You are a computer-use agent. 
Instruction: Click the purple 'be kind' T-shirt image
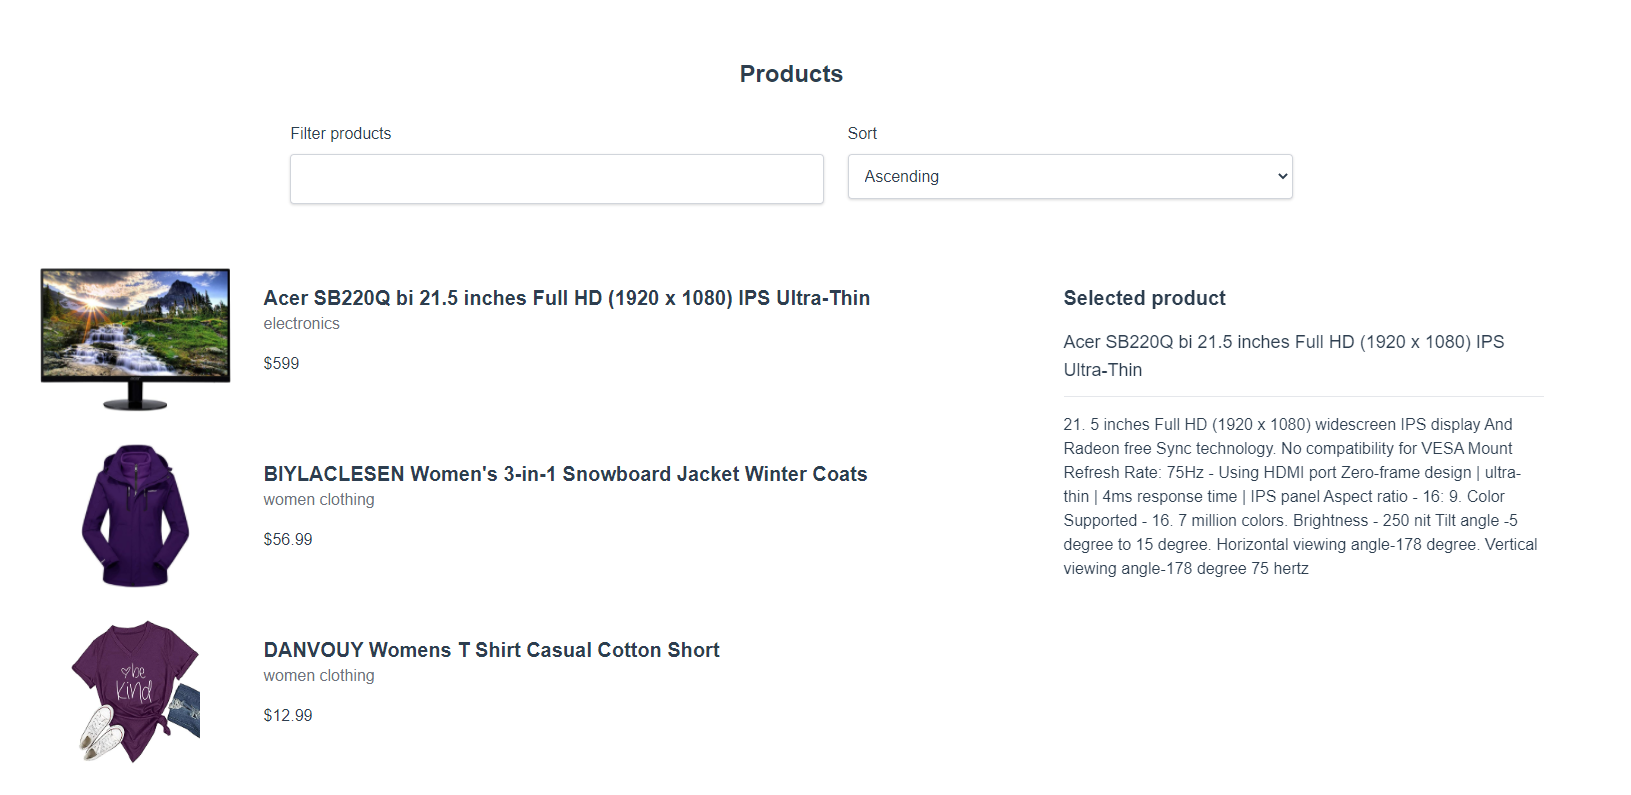(135, 691)
